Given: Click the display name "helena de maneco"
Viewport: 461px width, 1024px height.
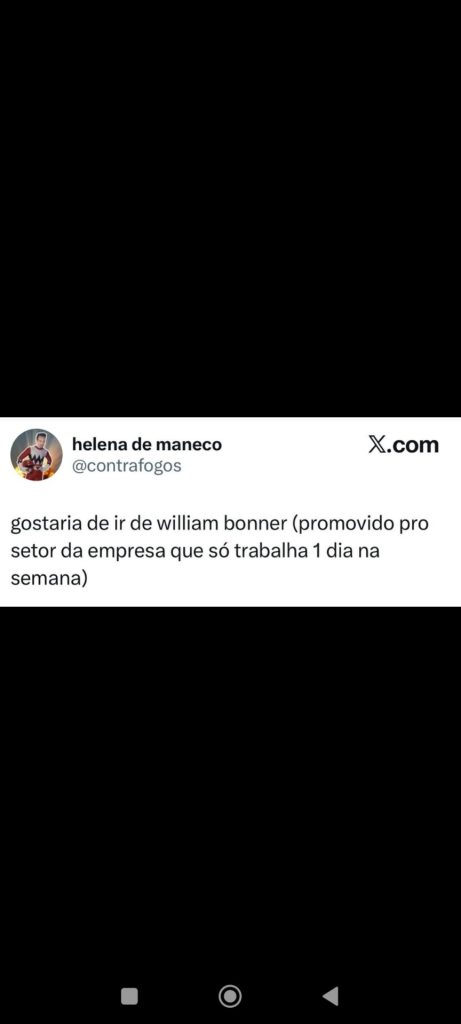Looking at the screenshot, I should [x=147, y=445].
